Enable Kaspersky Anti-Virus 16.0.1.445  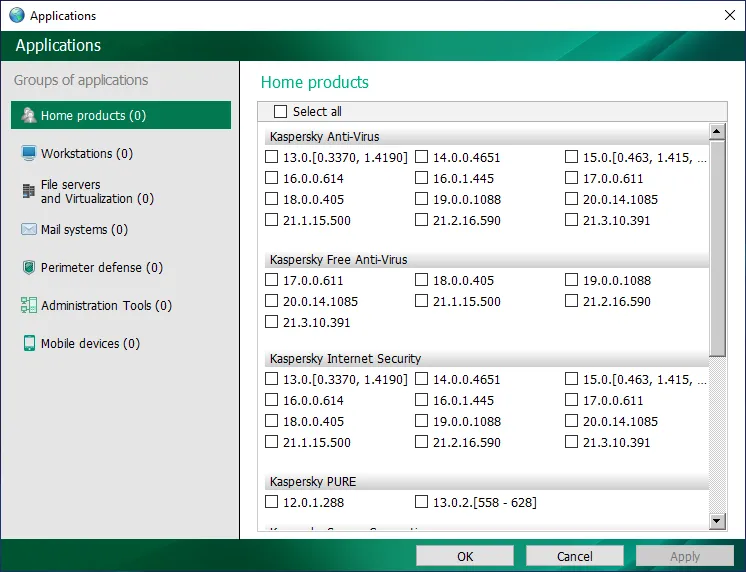click(421, 178)
